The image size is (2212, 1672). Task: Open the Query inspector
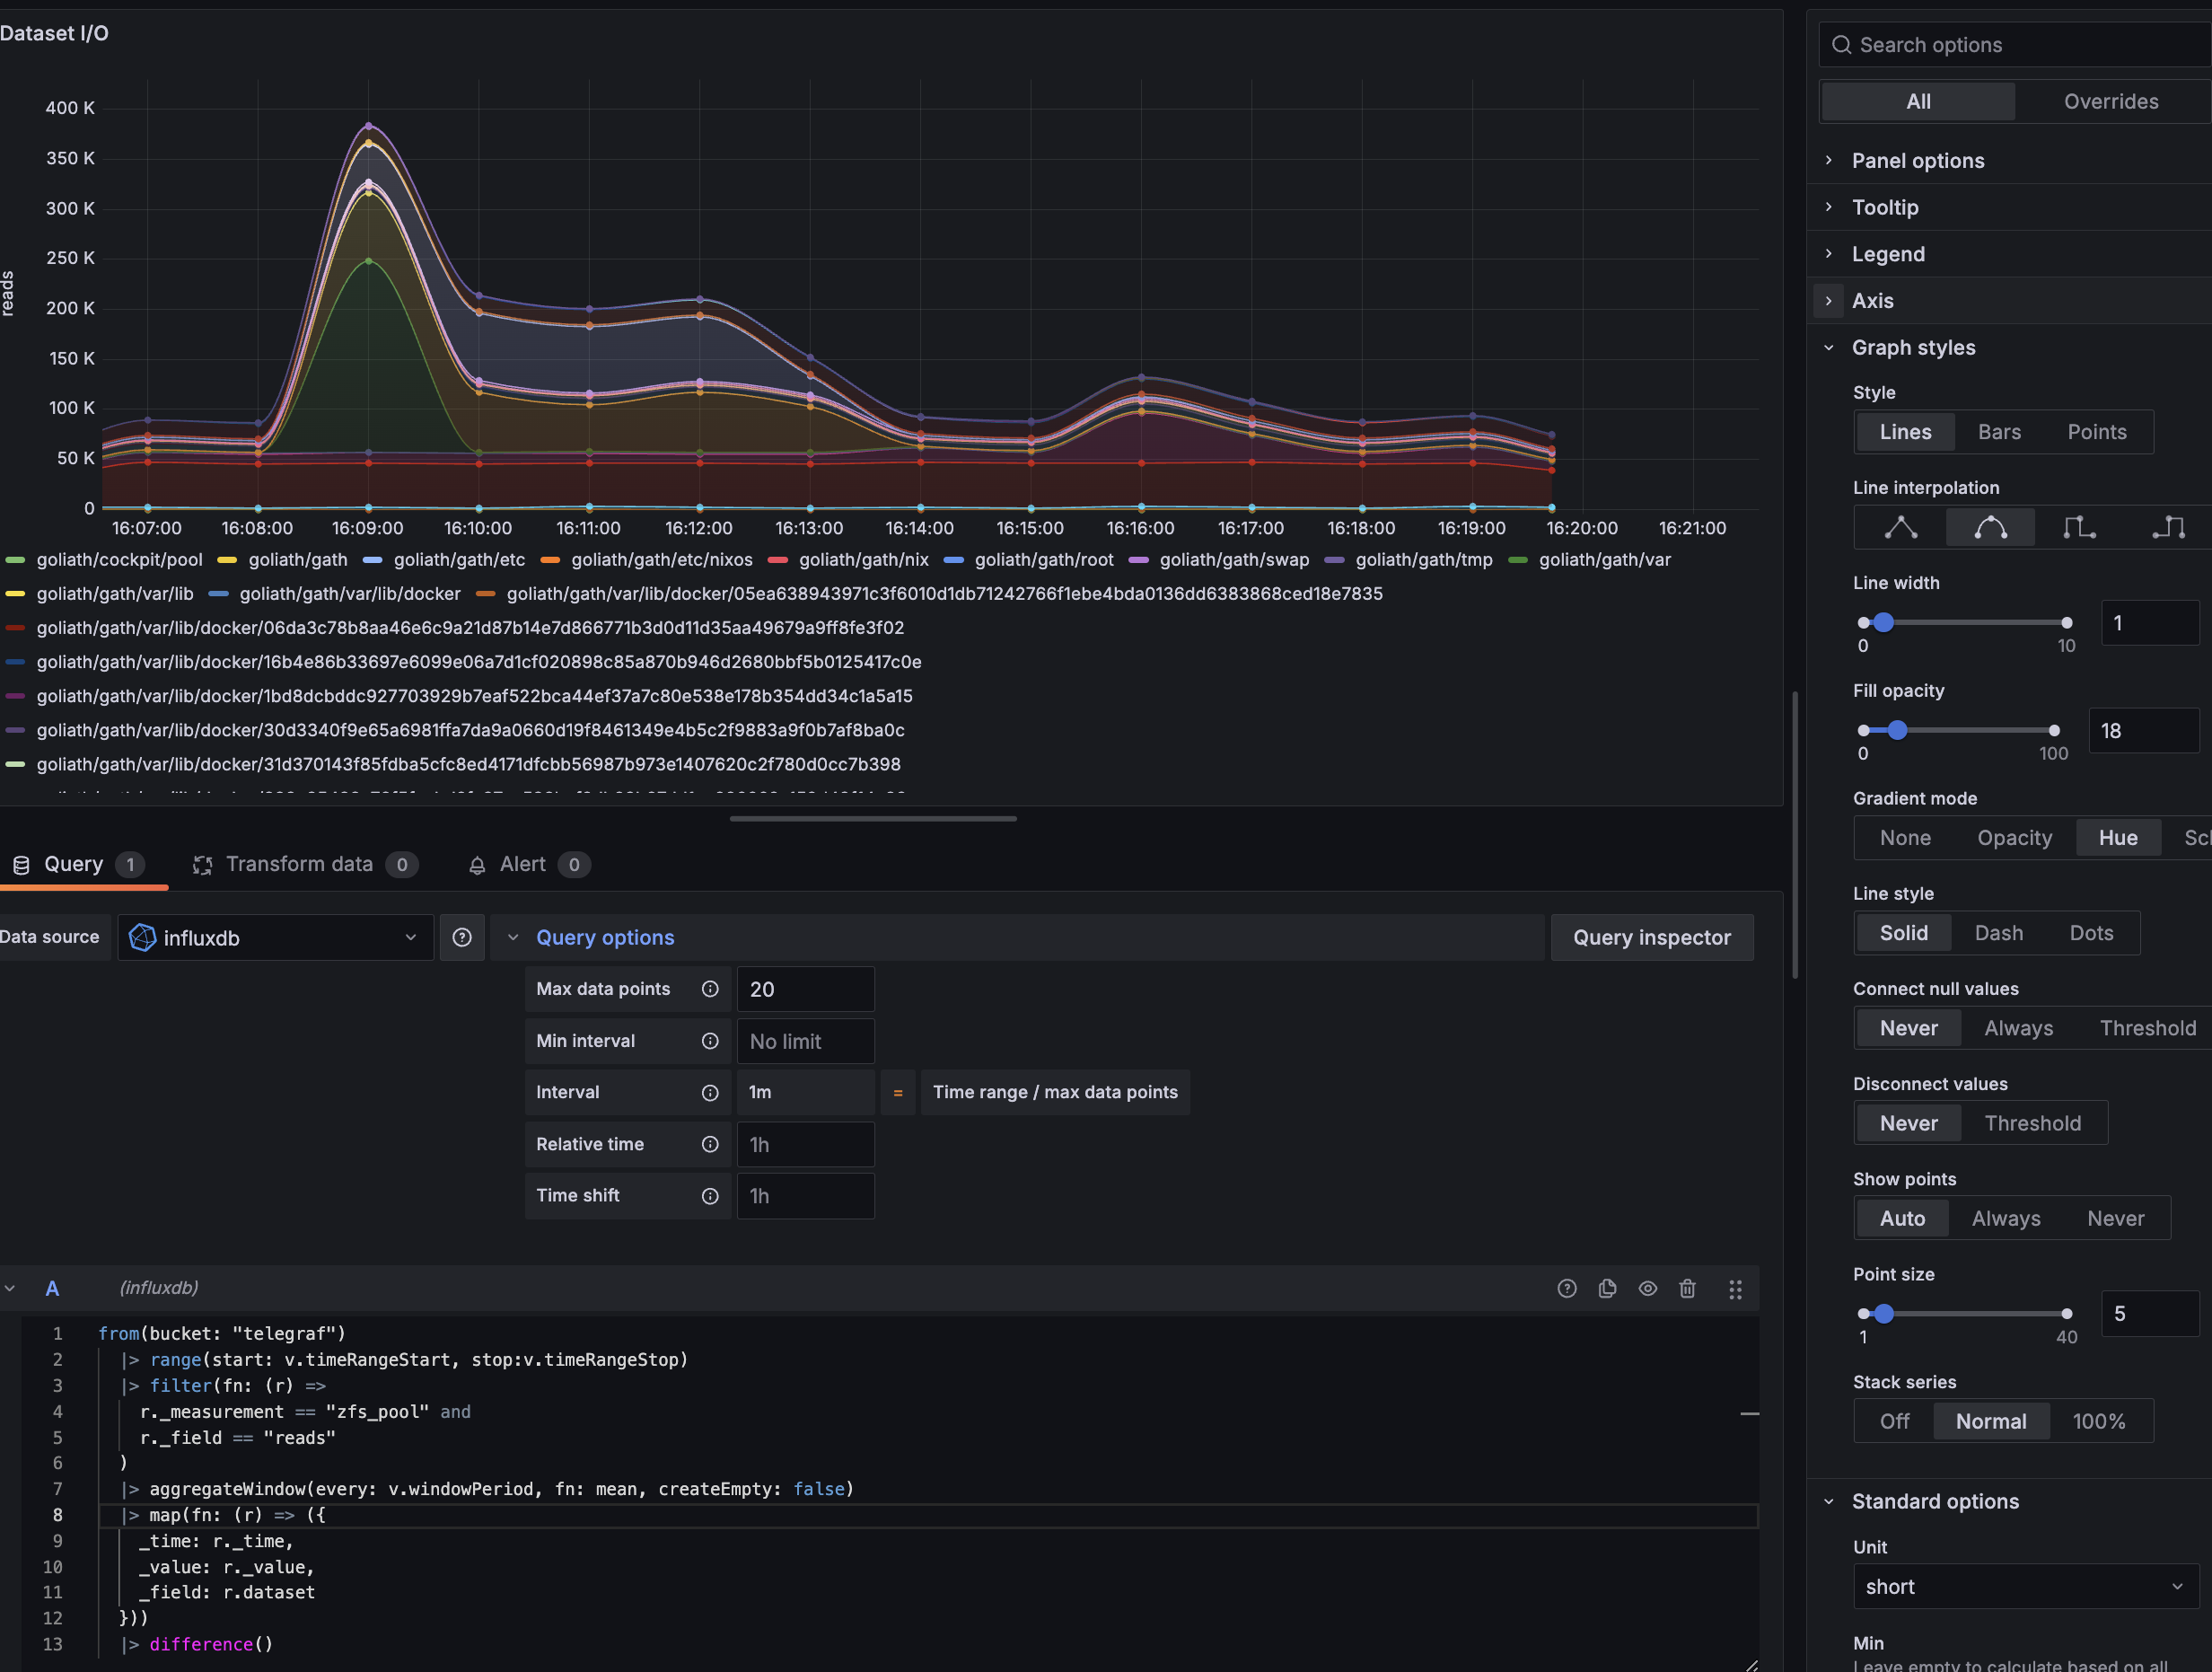pos(1651,937)
